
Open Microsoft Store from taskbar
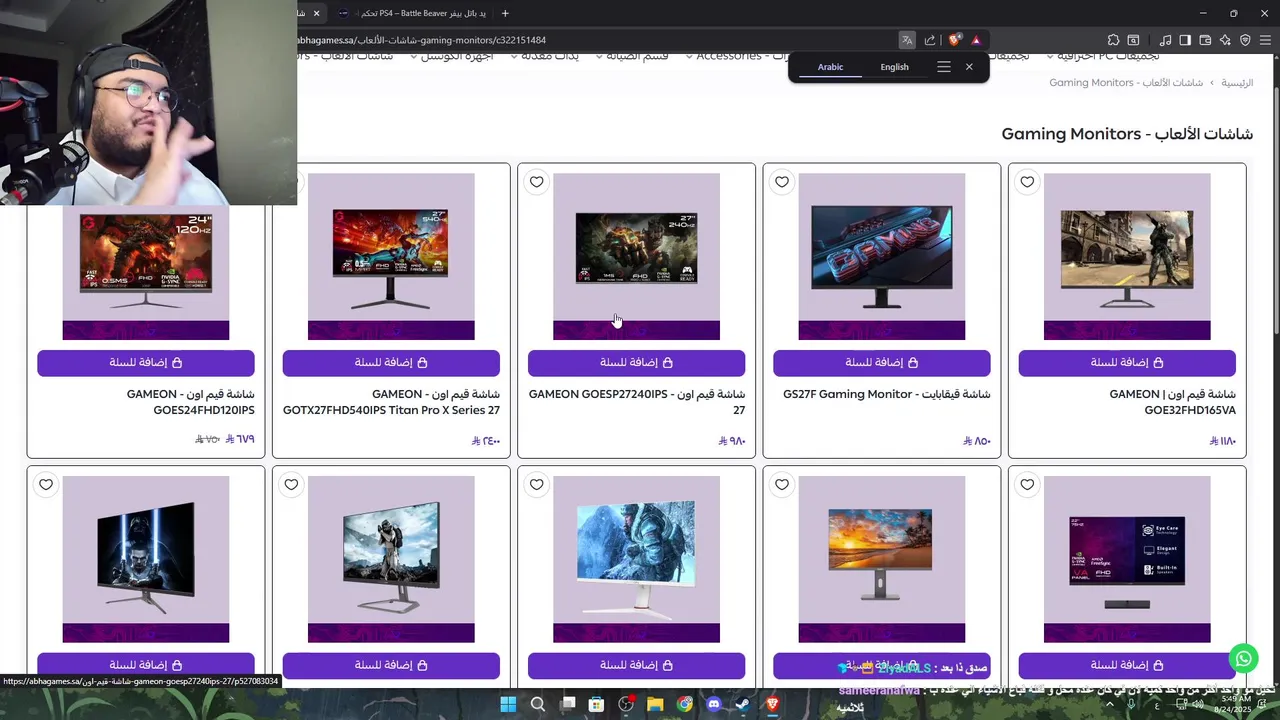click(596, 704)
